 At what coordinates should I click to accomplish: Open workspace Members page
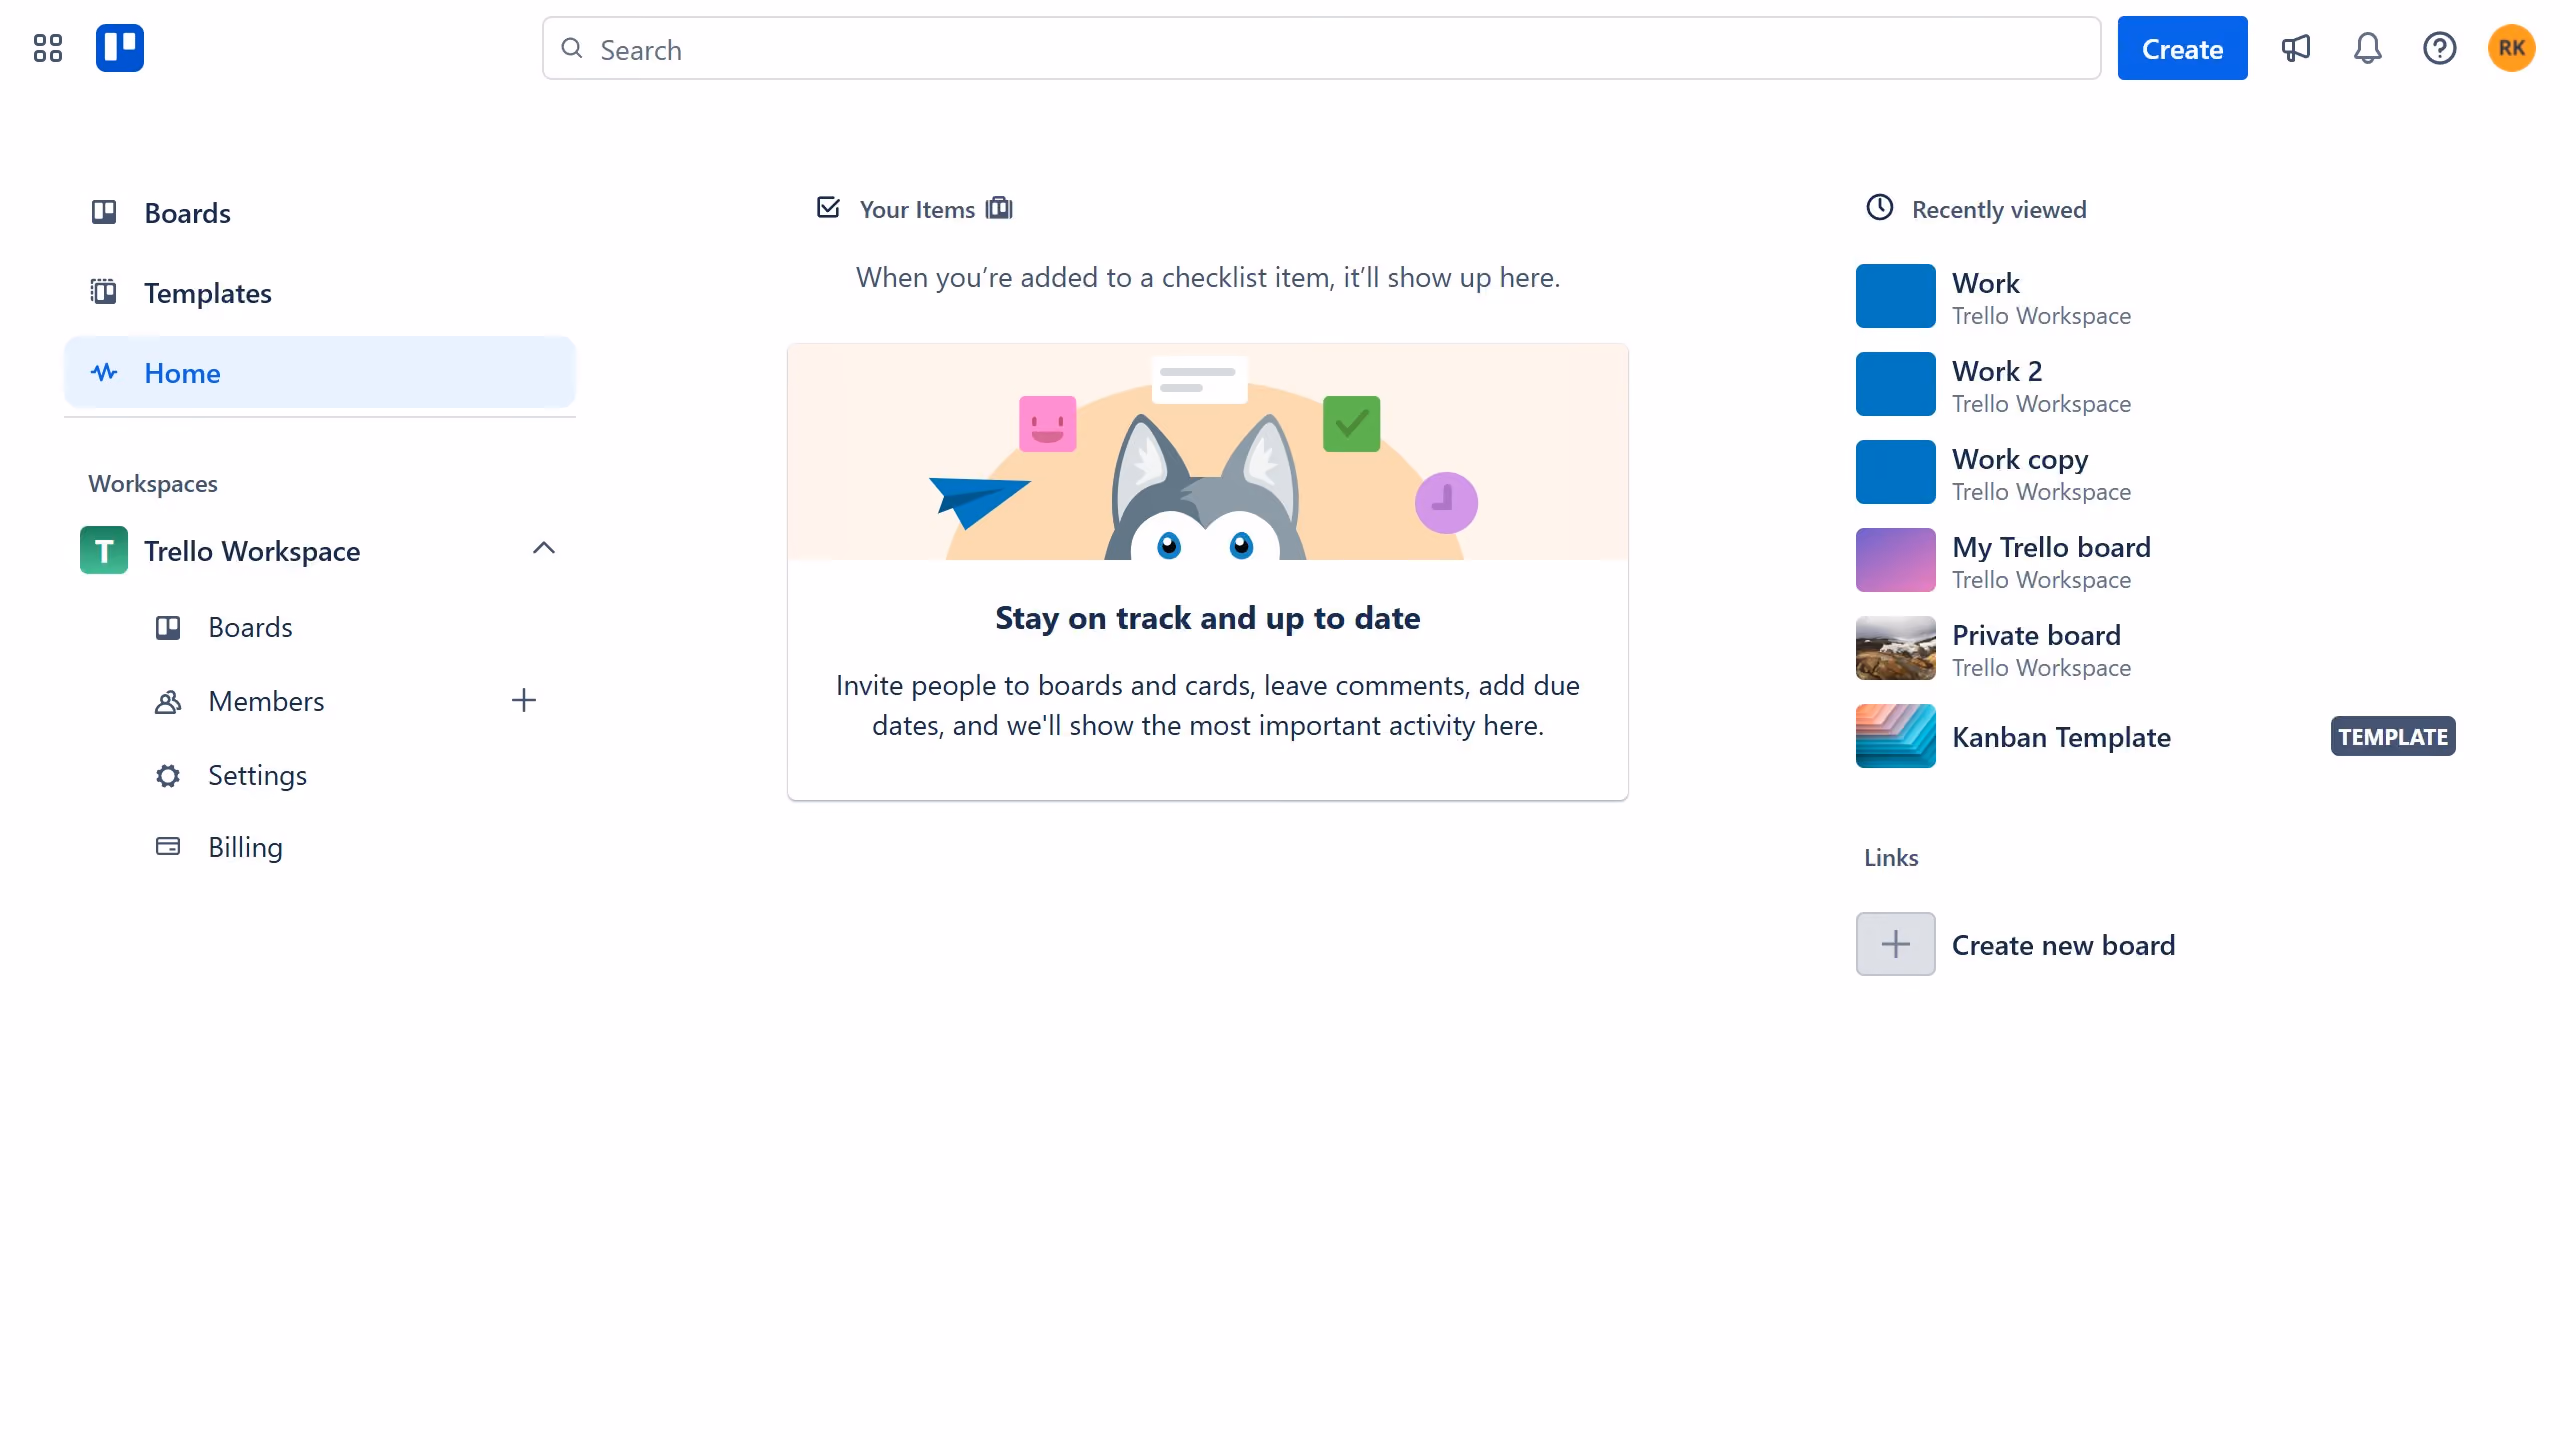[x=266, y=702]
